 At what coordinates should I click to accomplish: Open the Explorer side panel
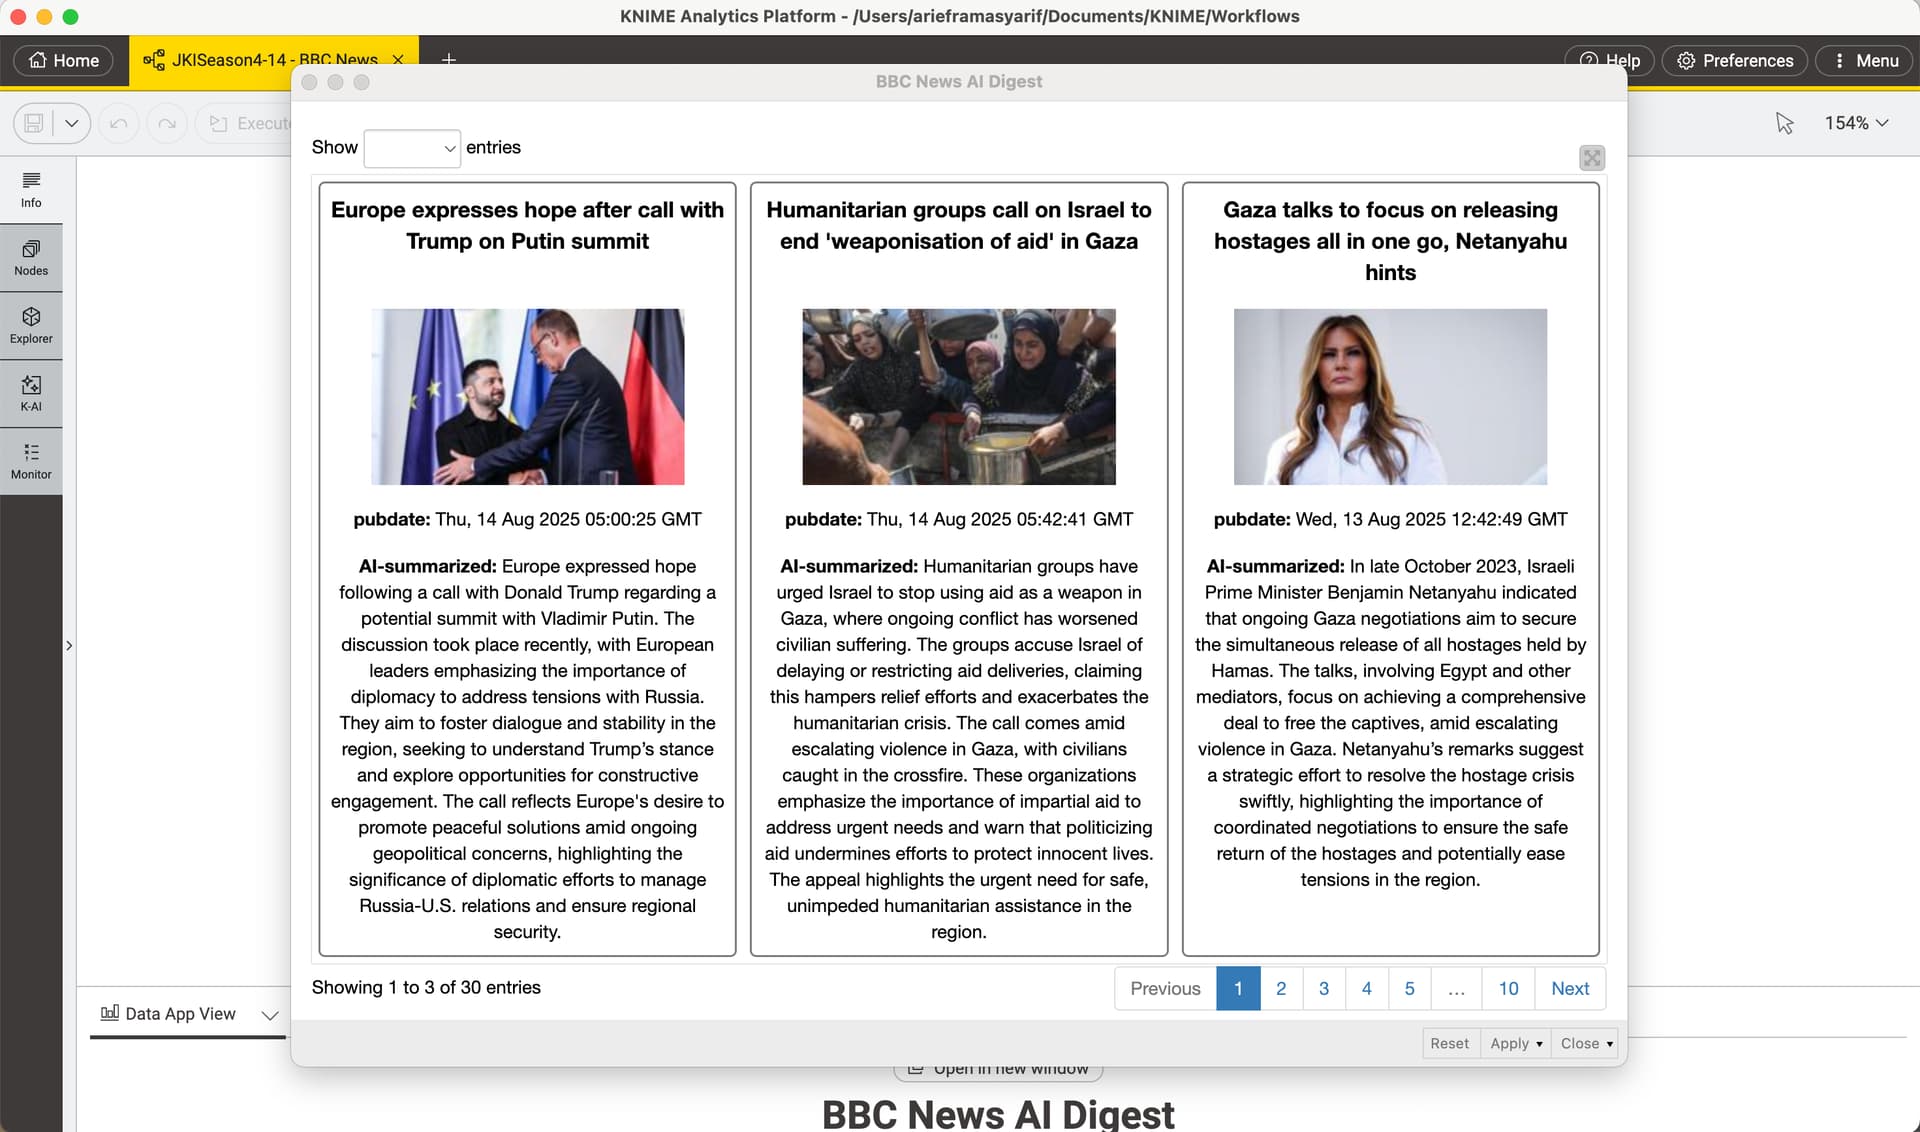31,325
